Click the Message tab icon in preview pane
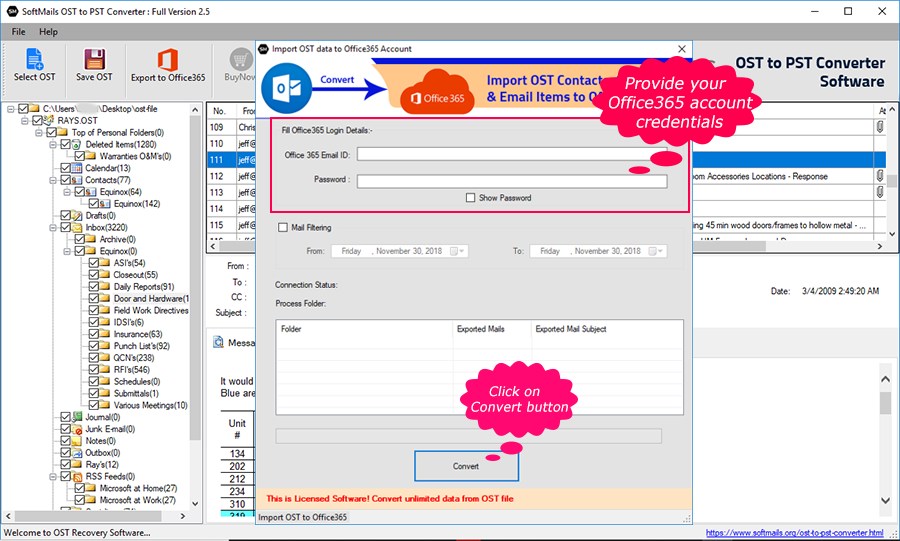The height and width of the screenshot is (541, 900). pyautogui.click(x=218, y=342)
